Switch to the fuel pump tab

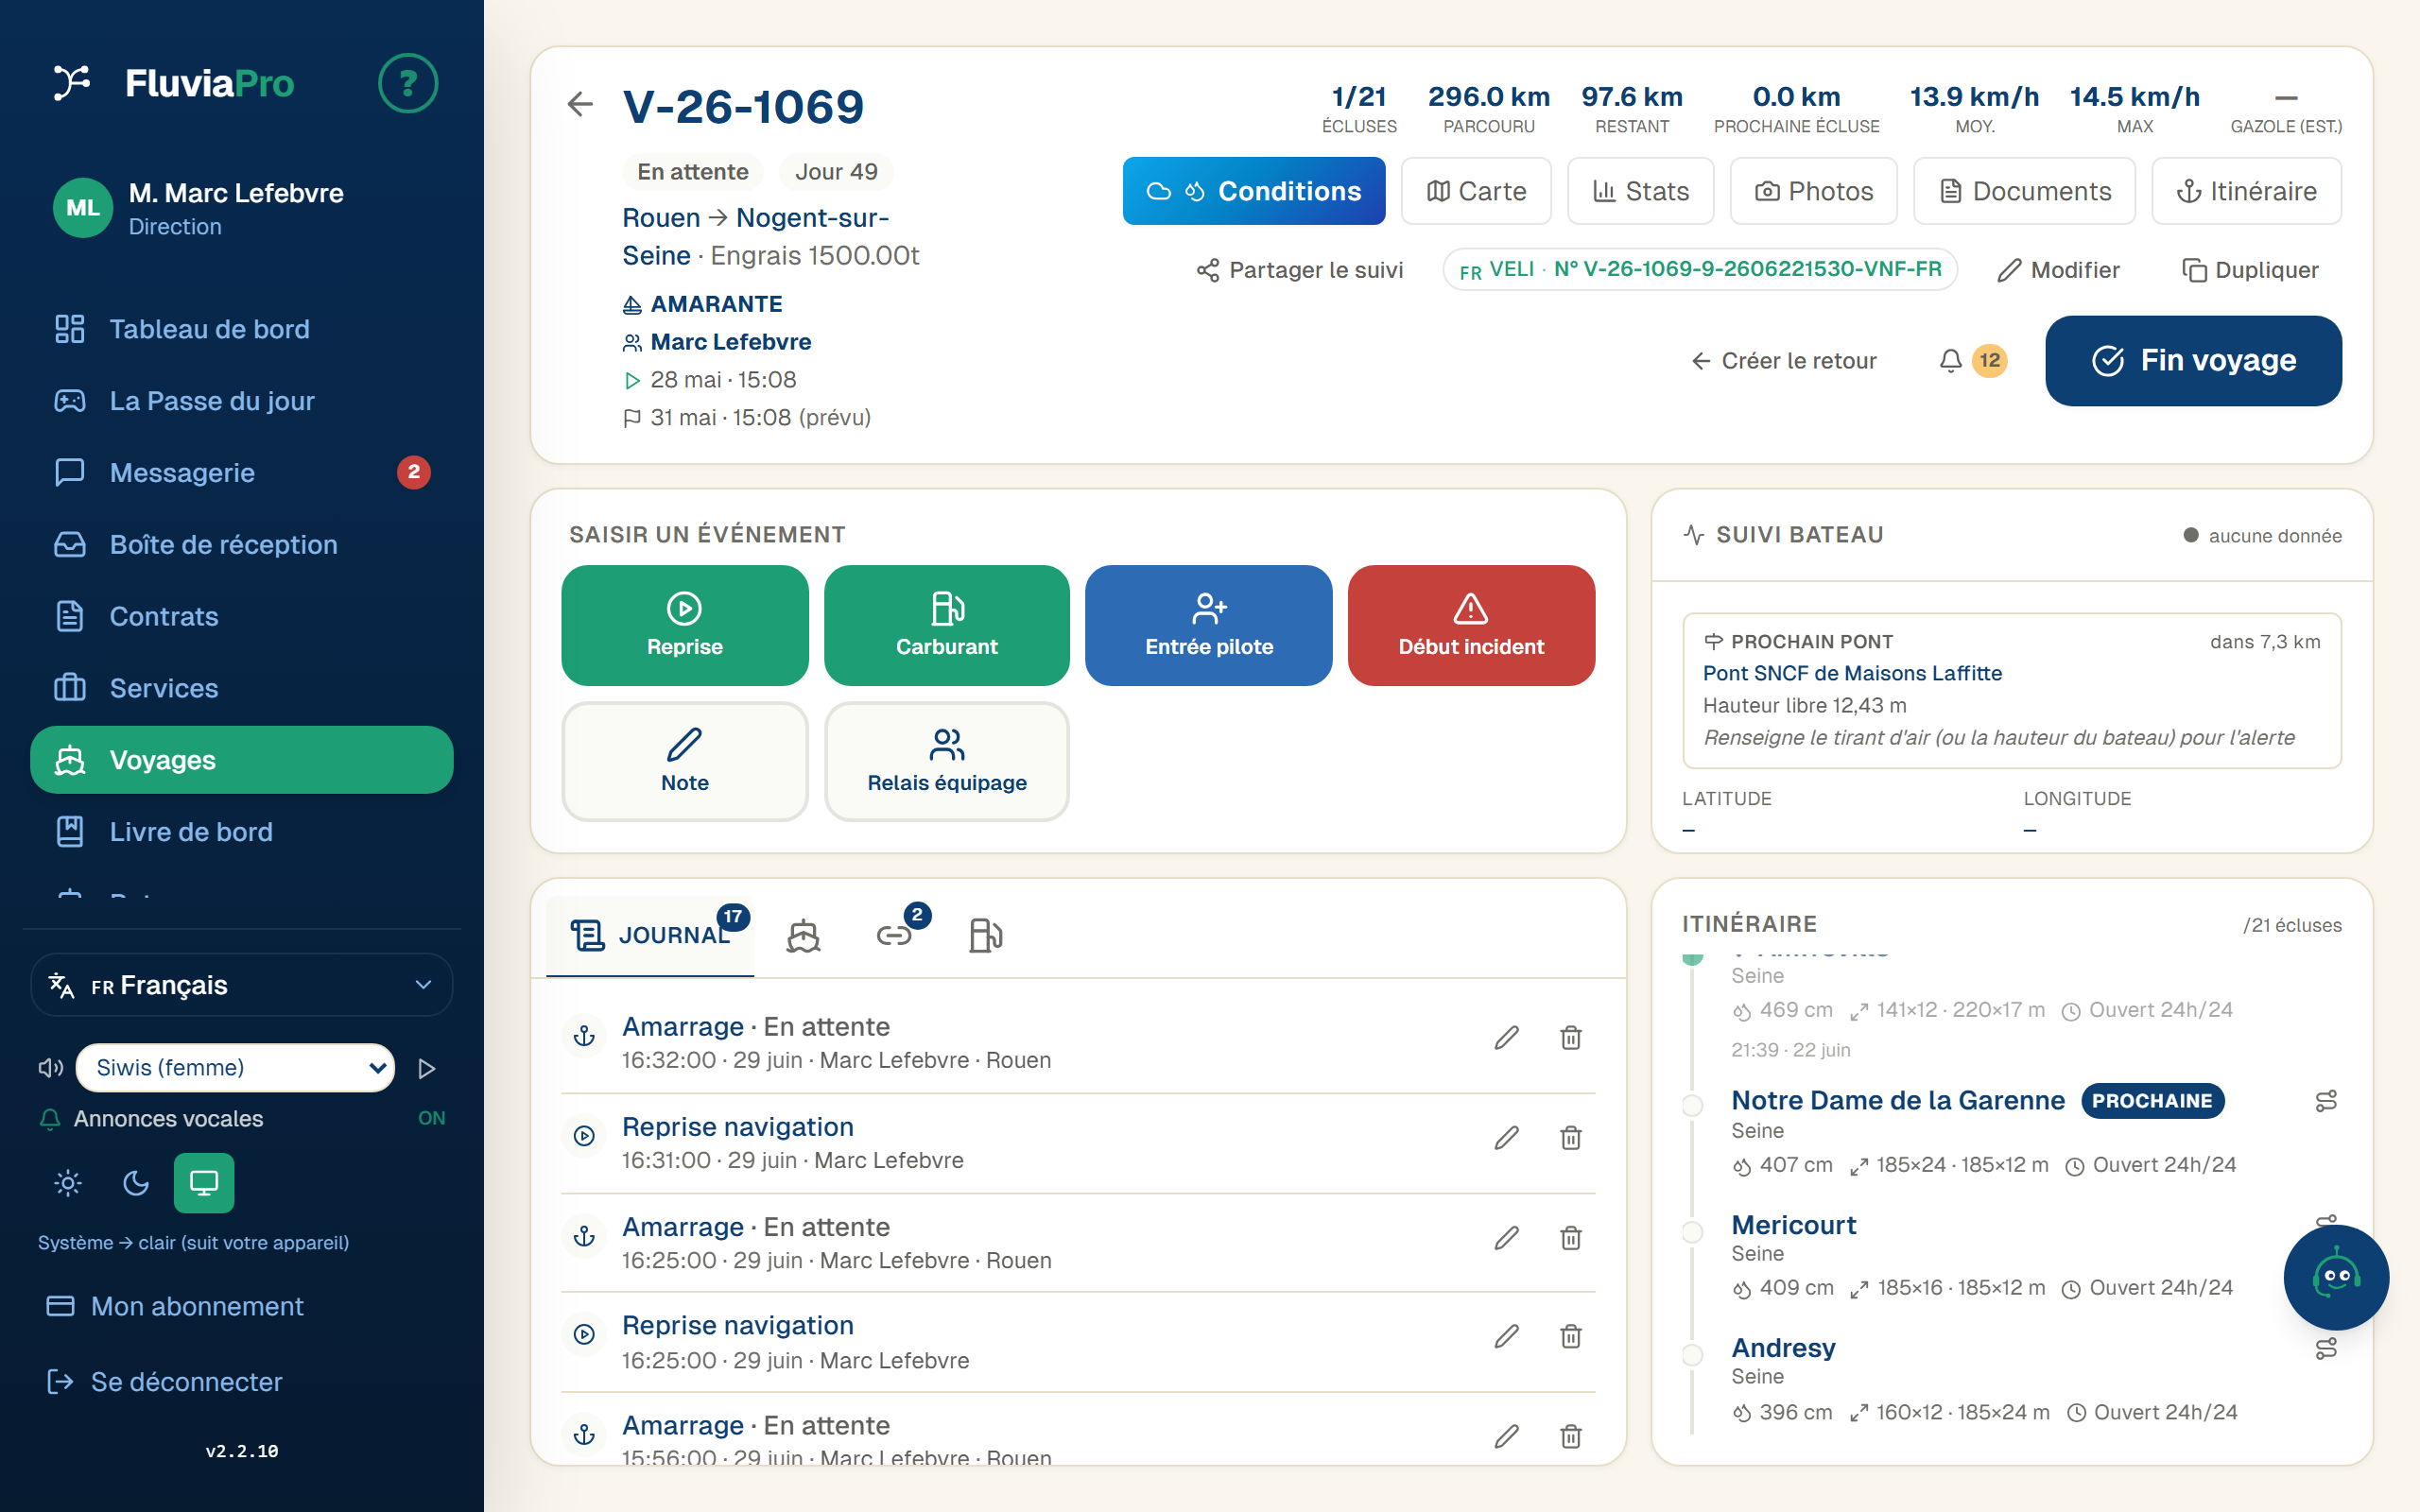coord(986,935)
